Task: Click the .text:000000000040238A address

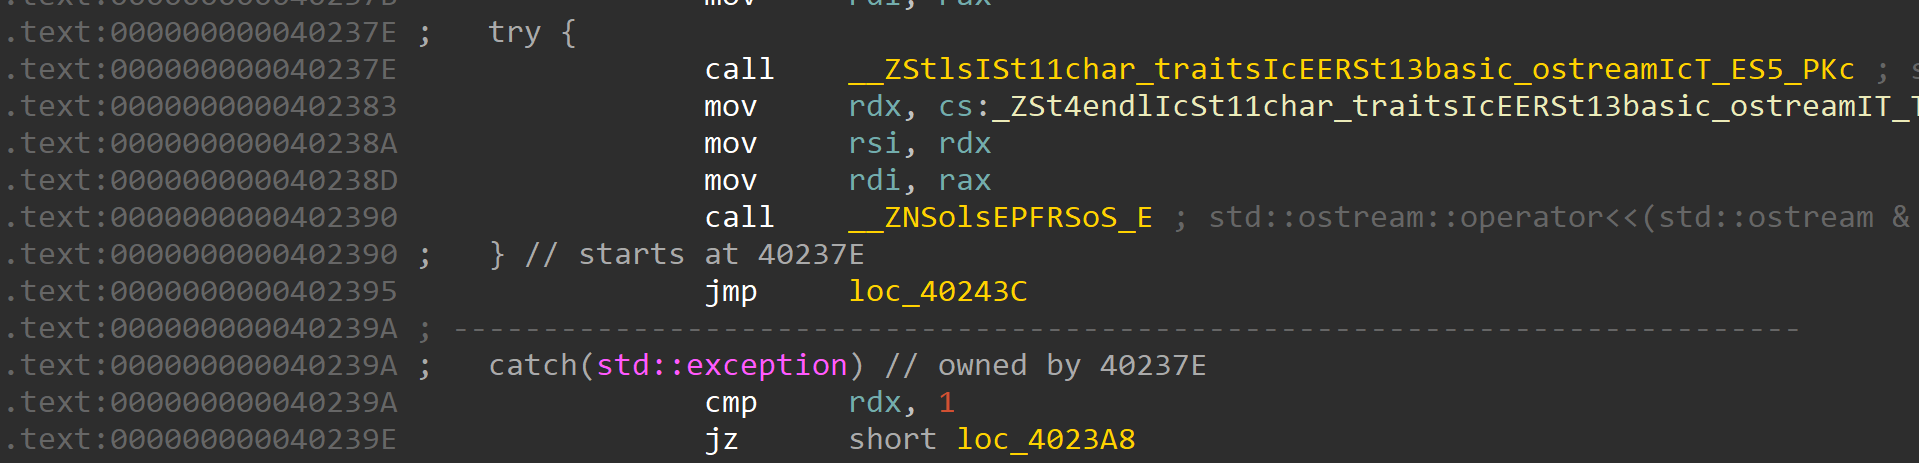Action: click(x=200, y=144)
